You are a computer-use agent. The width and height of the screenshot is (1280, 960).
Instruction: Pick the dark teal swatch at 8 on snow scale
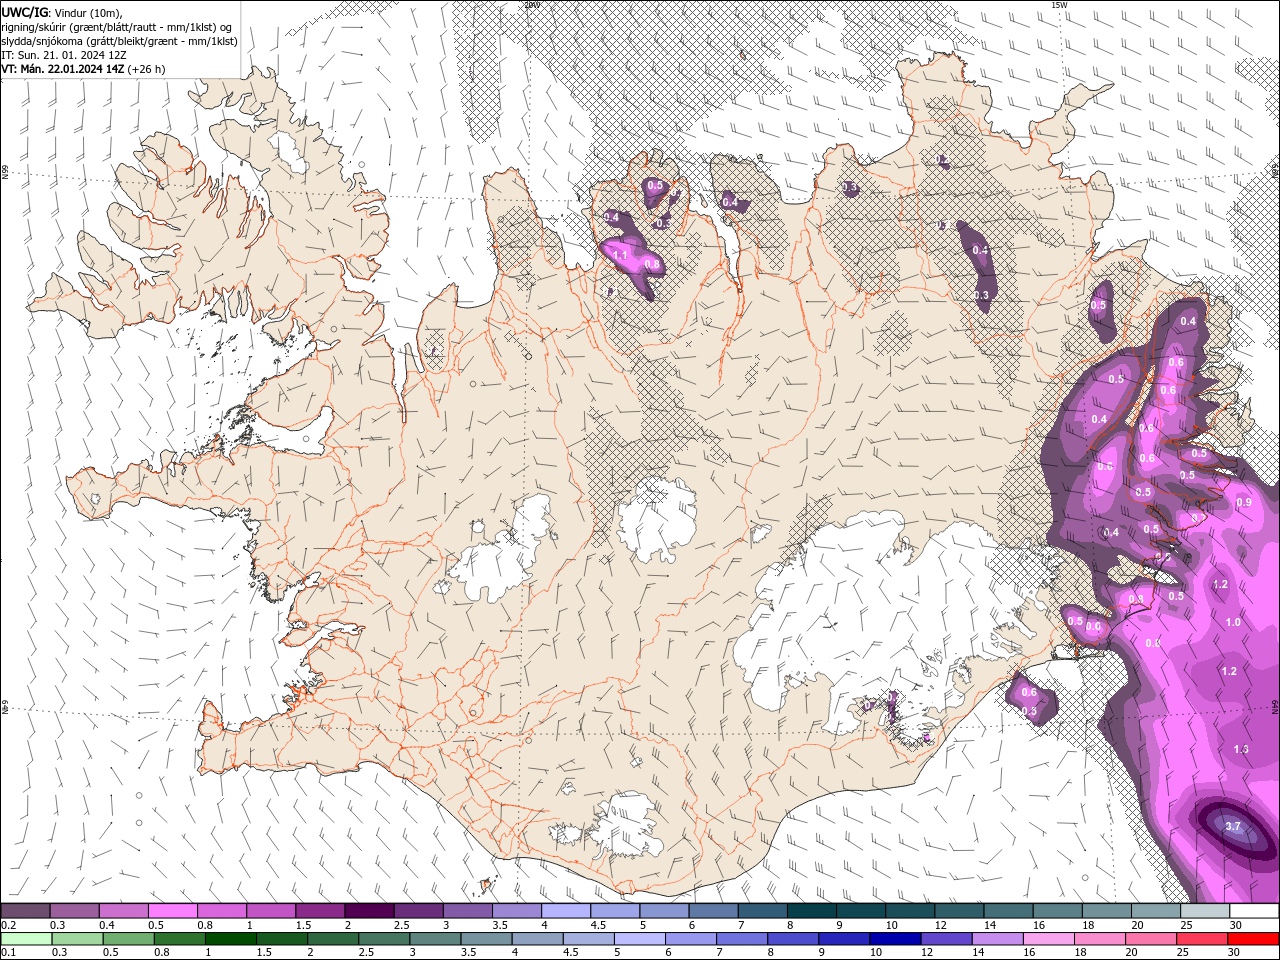coord(812,911)
